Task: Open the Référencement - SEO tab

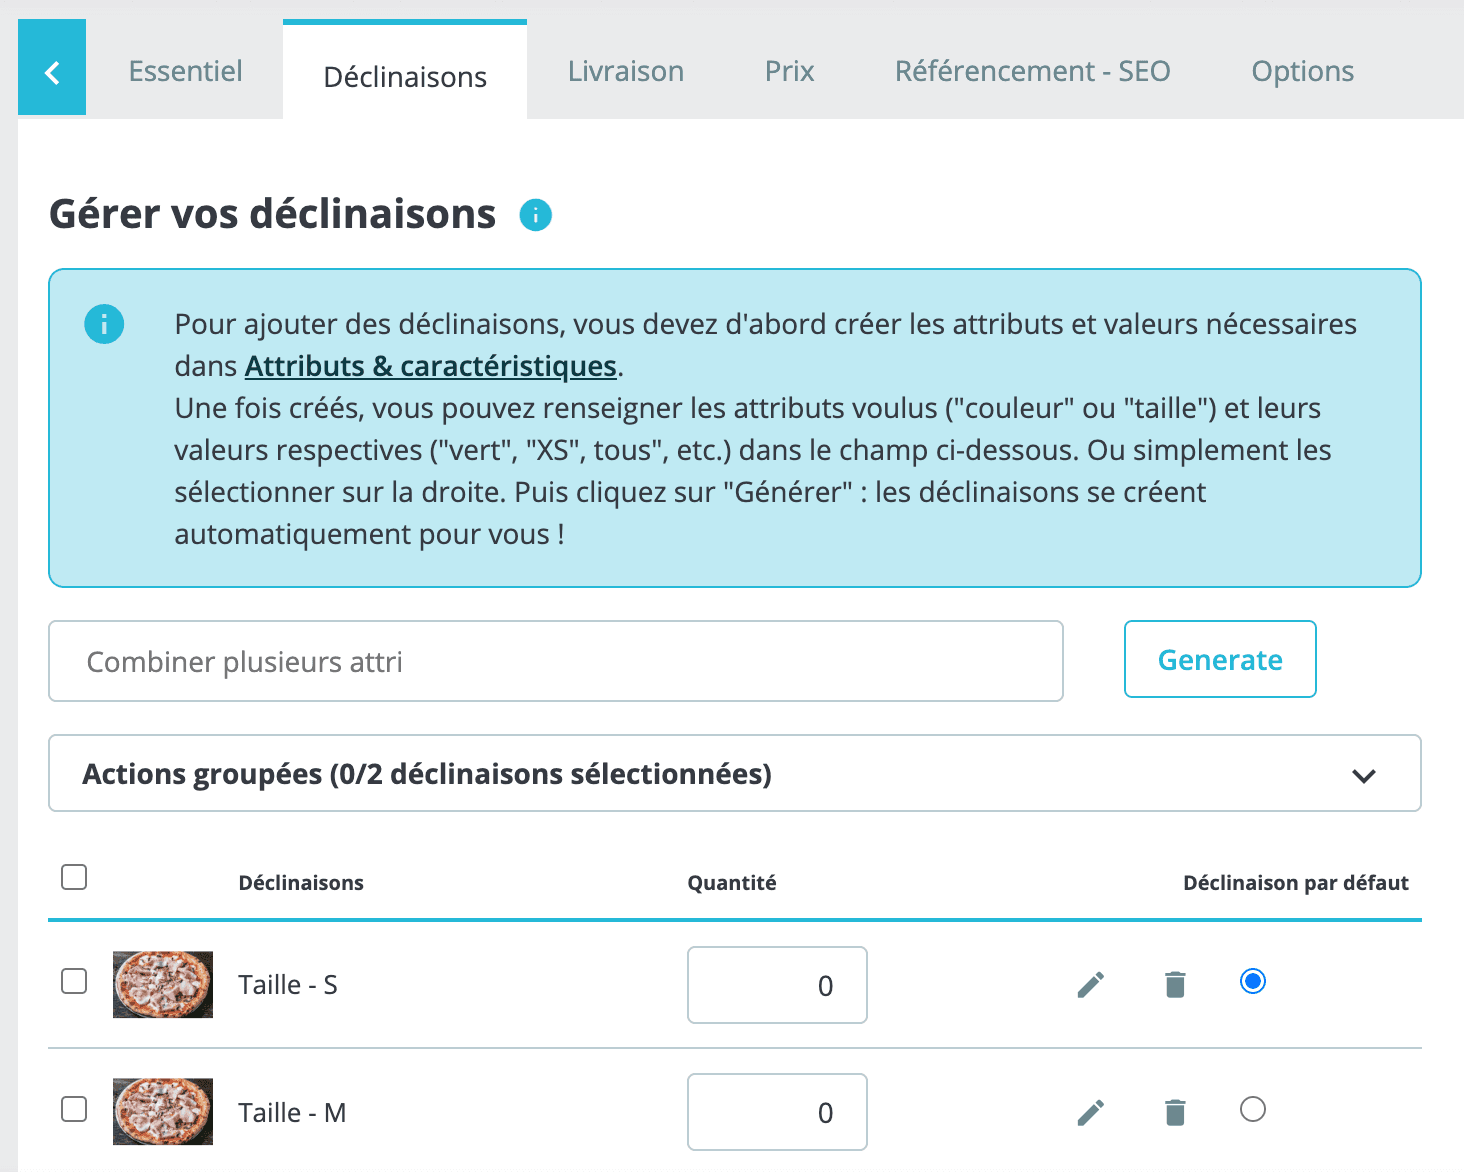Action: click(1032, 71)
